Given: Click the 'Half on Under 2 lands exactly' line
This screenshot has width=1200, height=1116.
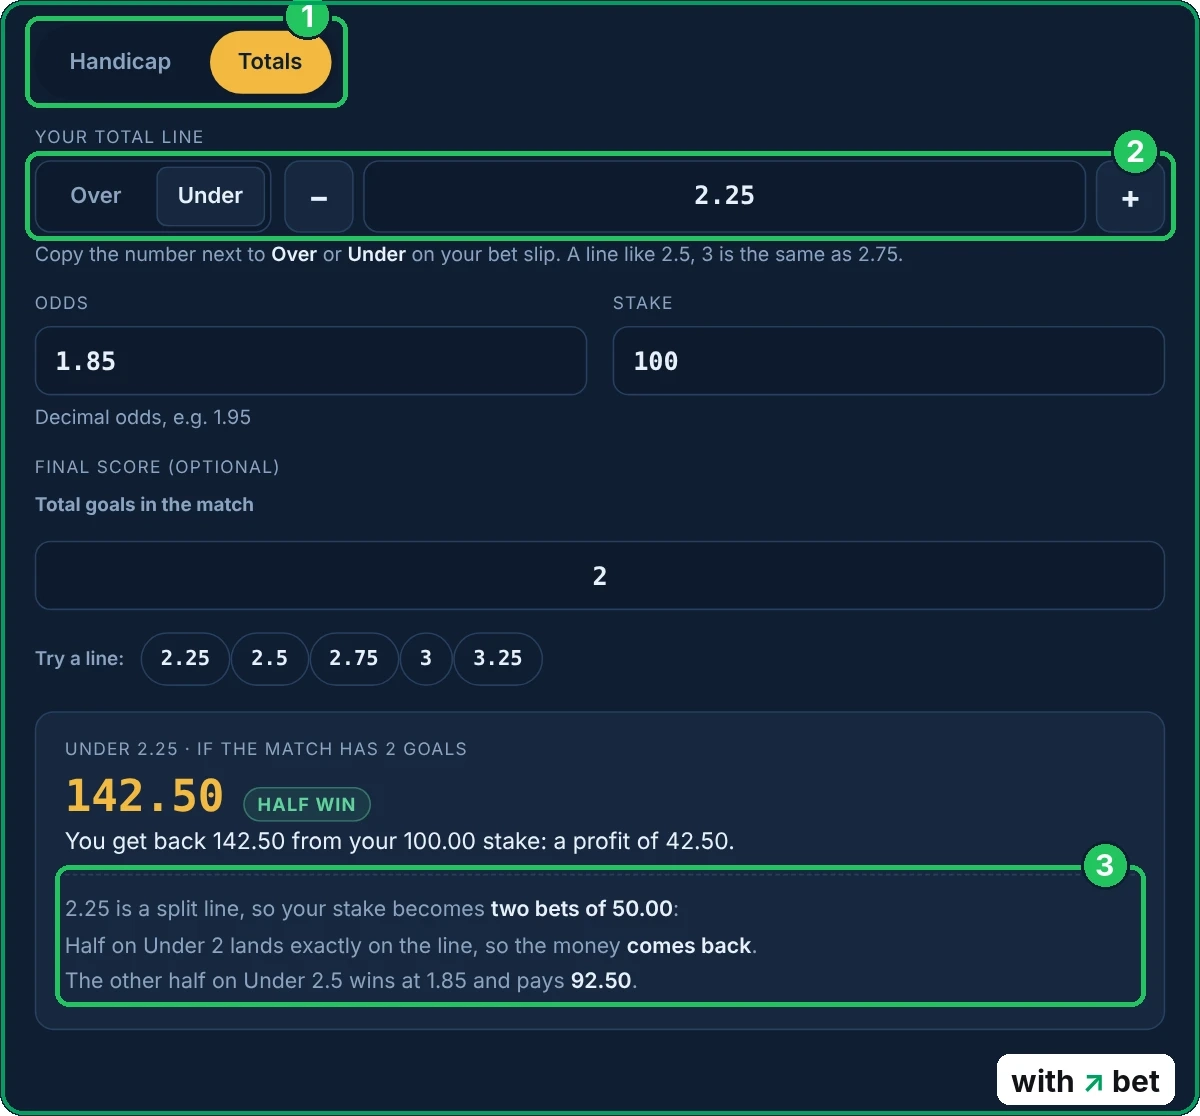Looking at the screenshot, I should coord(411,945).
